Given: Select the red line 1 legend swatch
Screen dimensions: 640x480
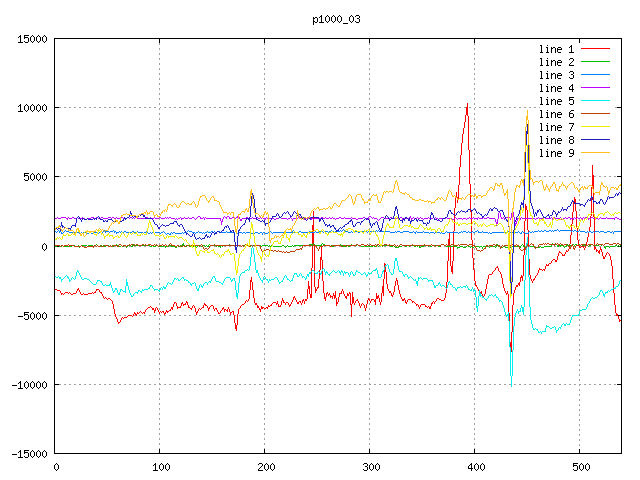Looking at the screenshot, I should click(596, 49).
